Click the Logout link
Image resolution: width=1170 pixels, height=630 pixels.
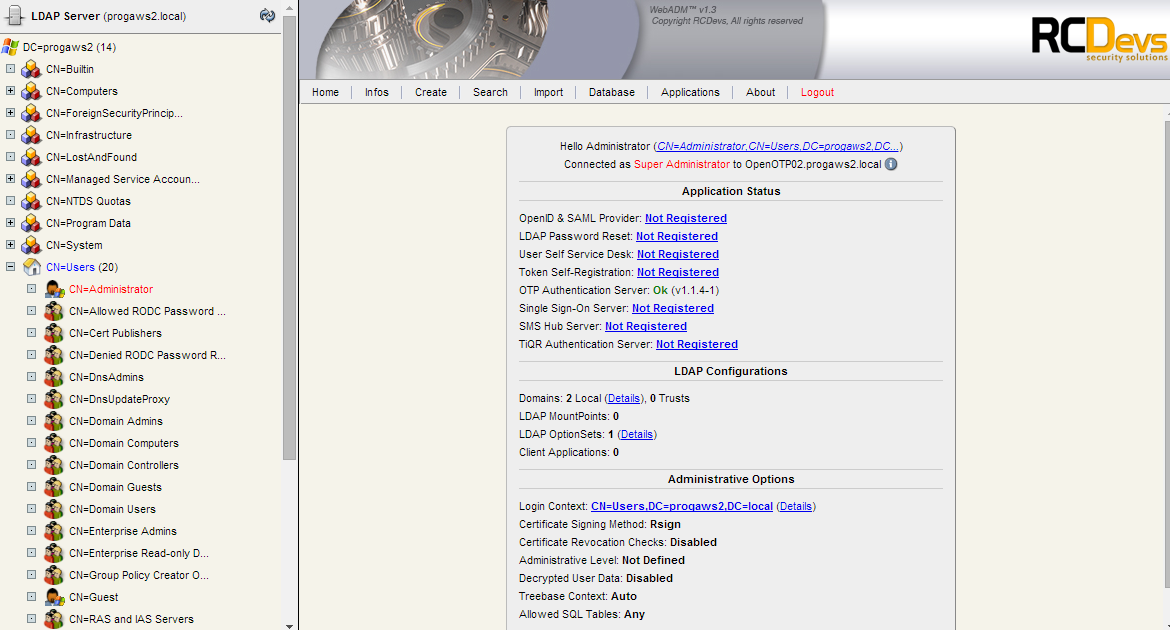tap(817, 93)
